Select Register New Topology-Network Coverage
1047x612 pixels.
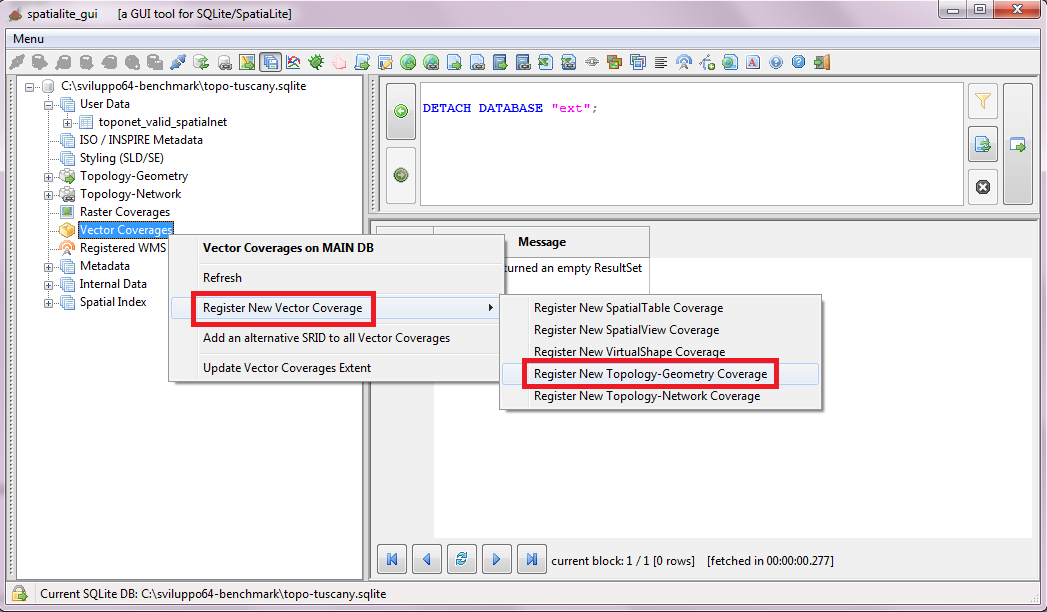660,396
